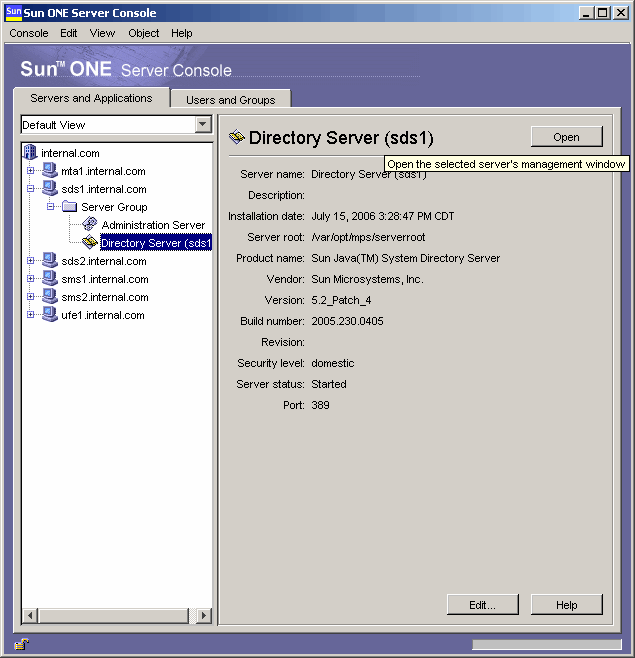Open the Object menu
635x658 pixels.
tap(143, 33)
